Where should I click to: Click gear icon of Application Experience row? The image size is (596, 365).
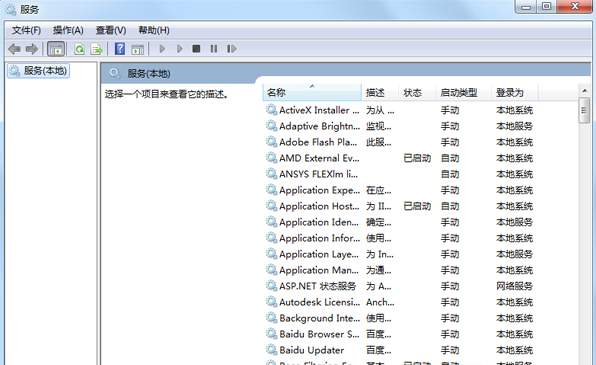271,190
